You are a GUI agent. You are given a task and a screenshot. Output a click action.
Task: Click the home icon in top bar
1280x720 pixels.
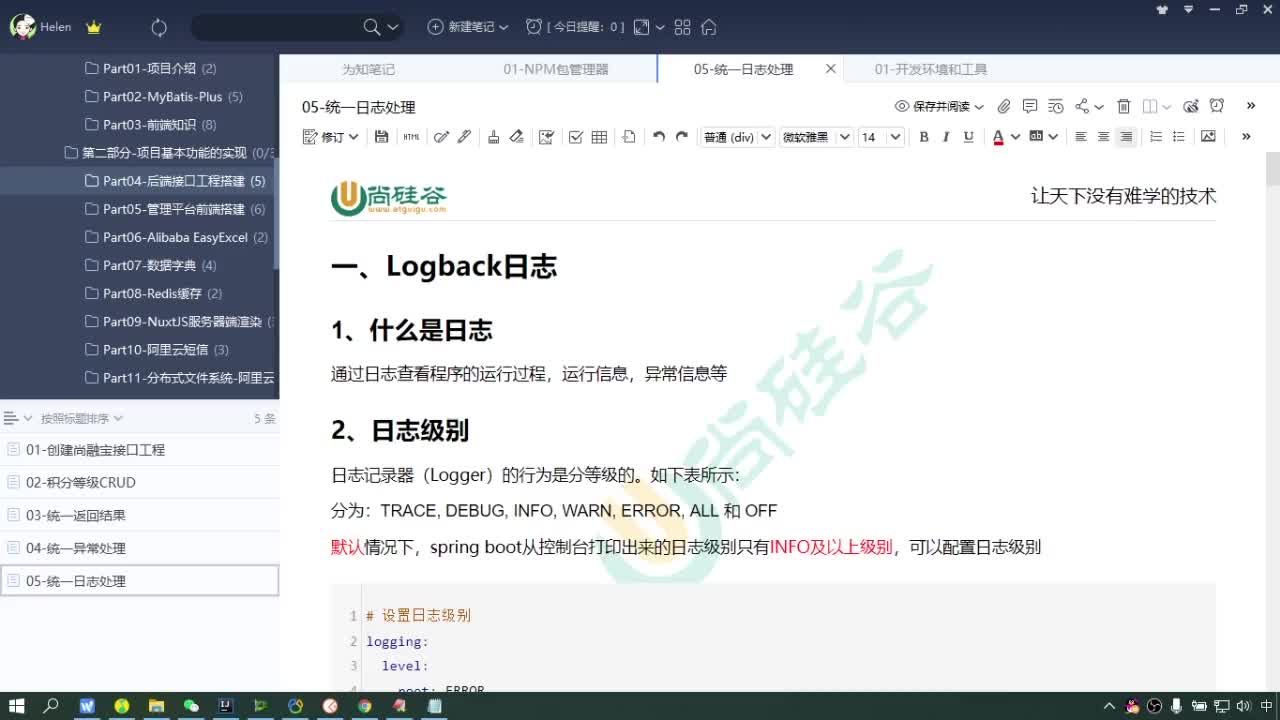[709, 27]
